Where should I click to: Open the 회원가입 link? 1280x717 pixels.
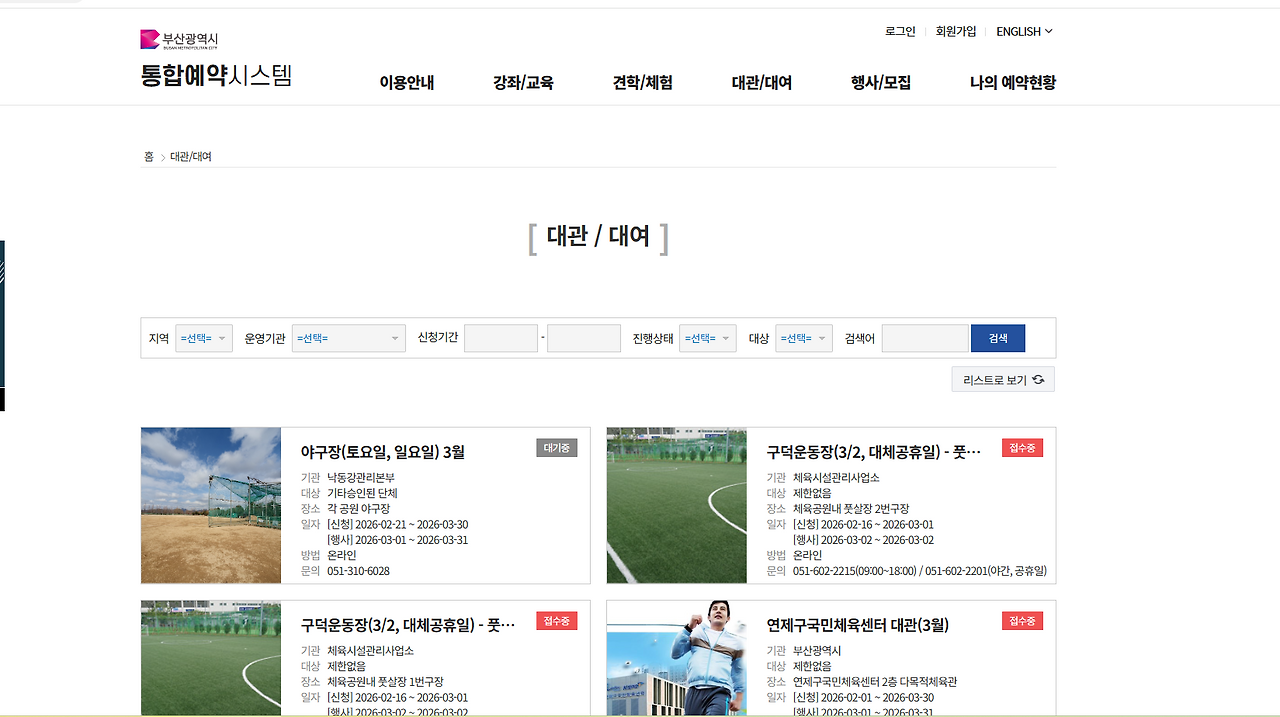956,31
